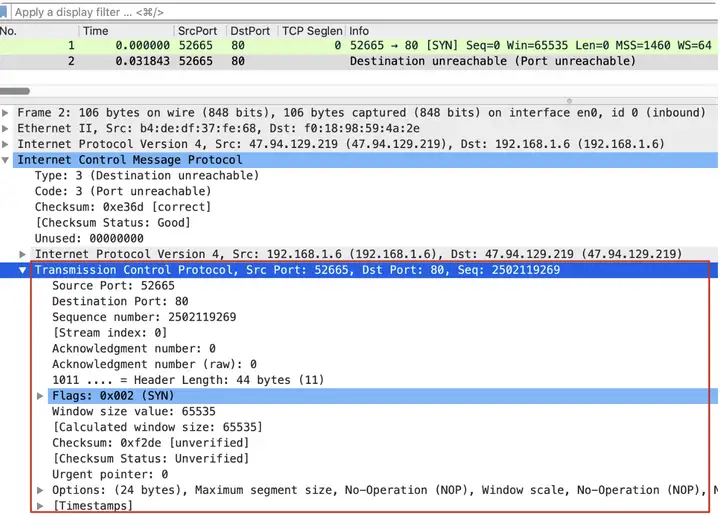Select inner IPv4 line Dst 47.94.129.219
The height and width of the screenshot is (516, 720).
coord(359,254)
